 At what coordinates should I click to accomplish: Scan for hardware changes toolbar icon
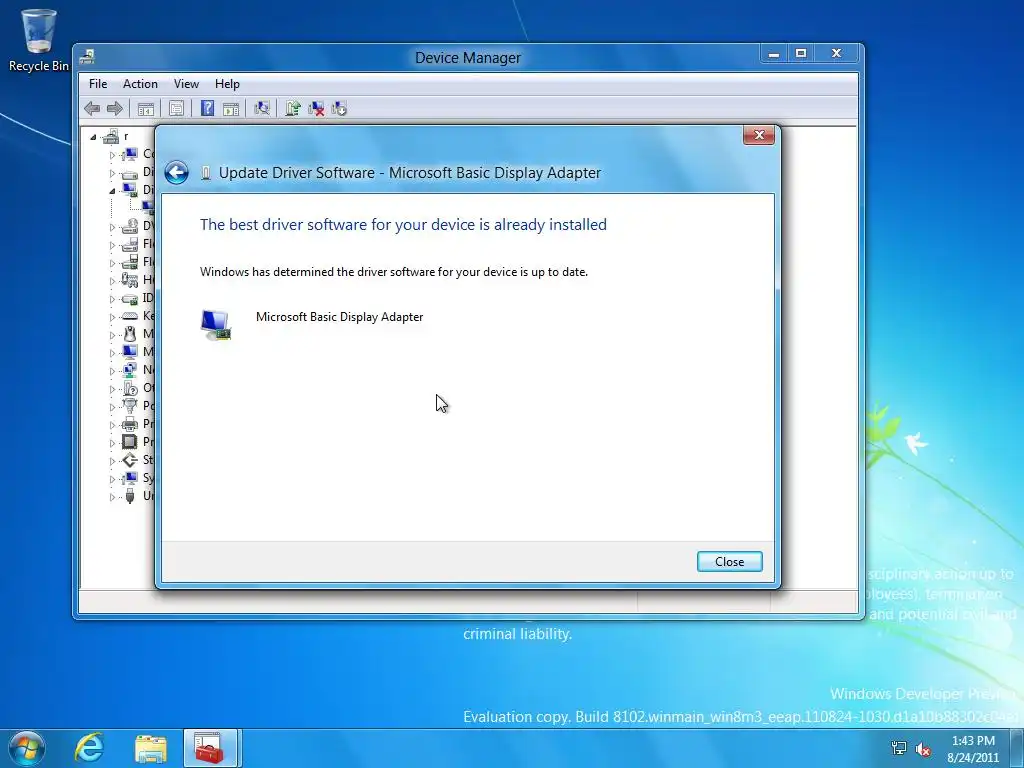click(262, 108)
